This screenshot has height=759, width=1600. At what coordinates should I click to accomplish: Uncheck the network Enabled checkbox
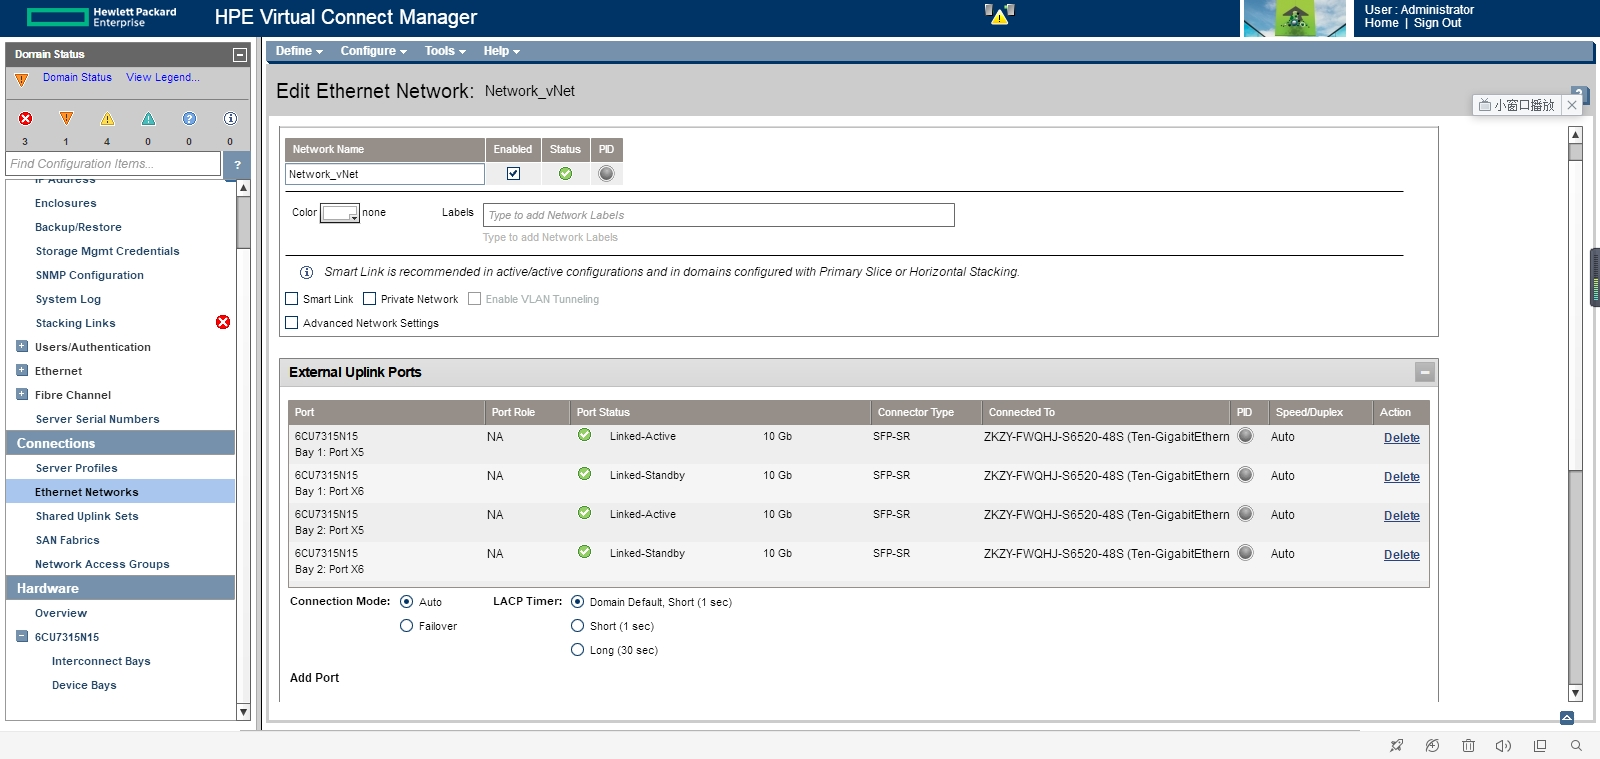pos(513,174)
